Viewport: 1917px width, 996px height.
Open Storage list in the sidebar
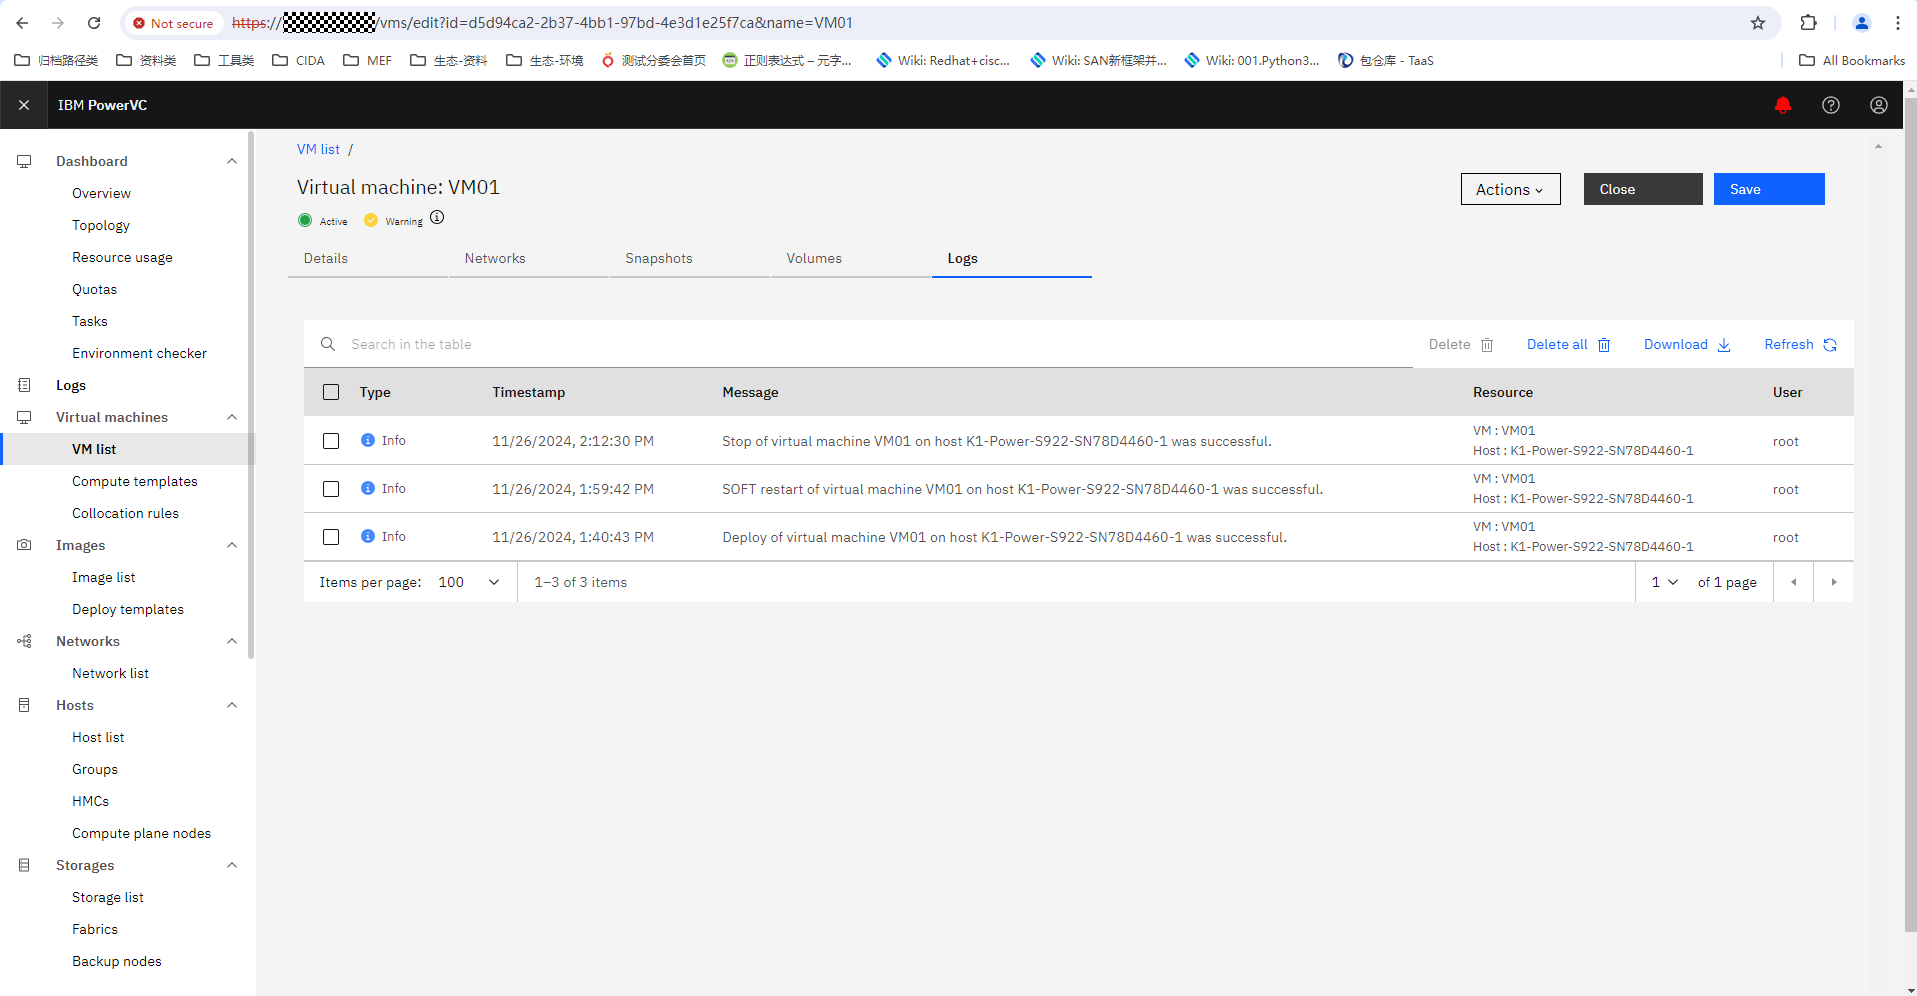pos(108,897)
